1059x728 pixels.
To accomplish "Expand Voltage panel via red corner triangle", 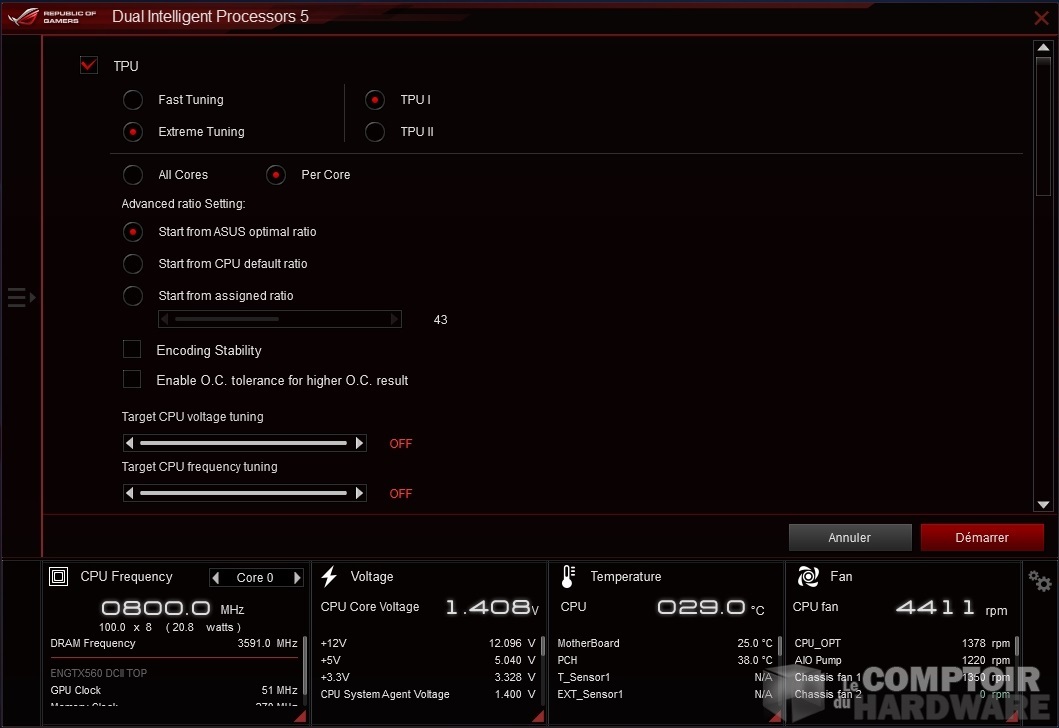I will click(538, 716).
